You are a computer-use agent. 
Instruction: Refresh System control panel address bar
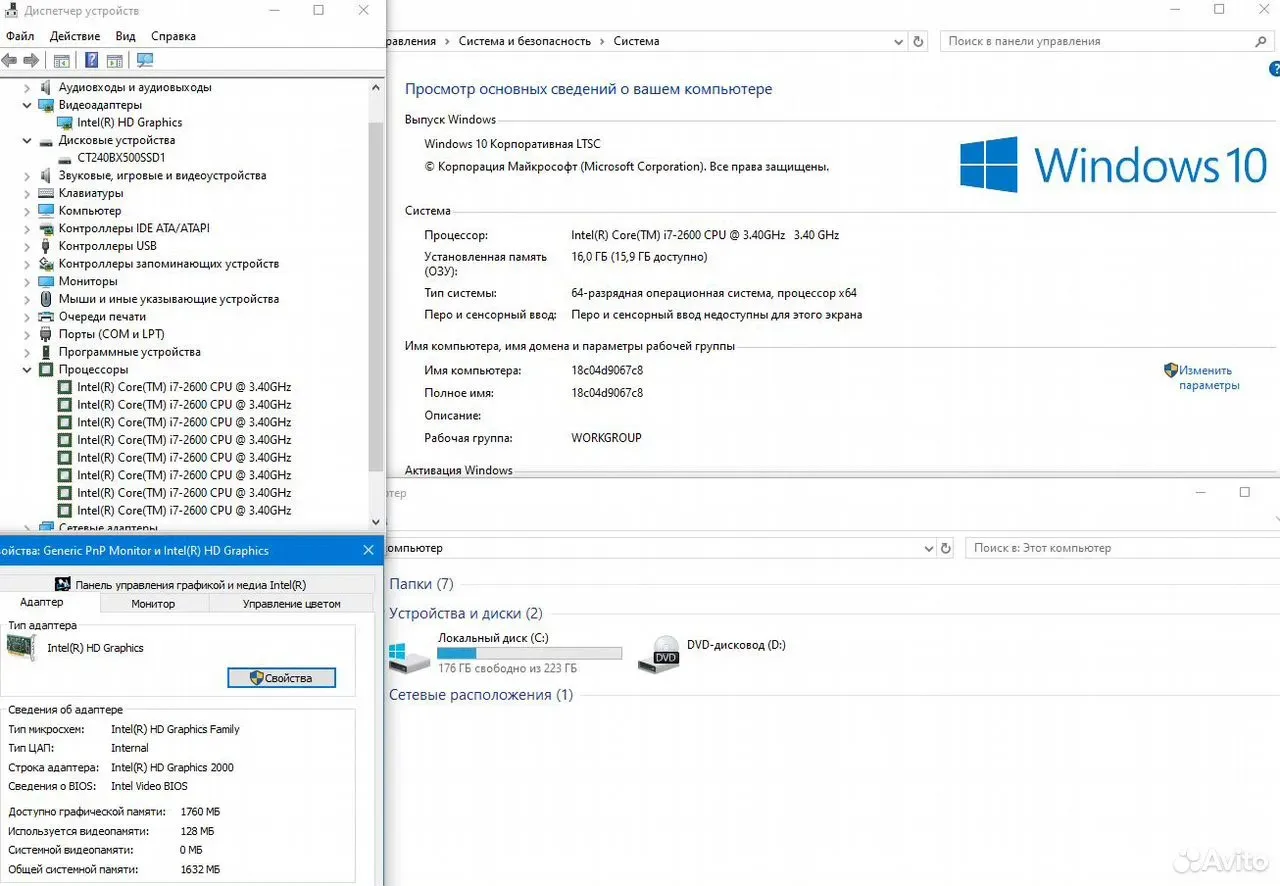pyautogui.click(x=919, y=41)
